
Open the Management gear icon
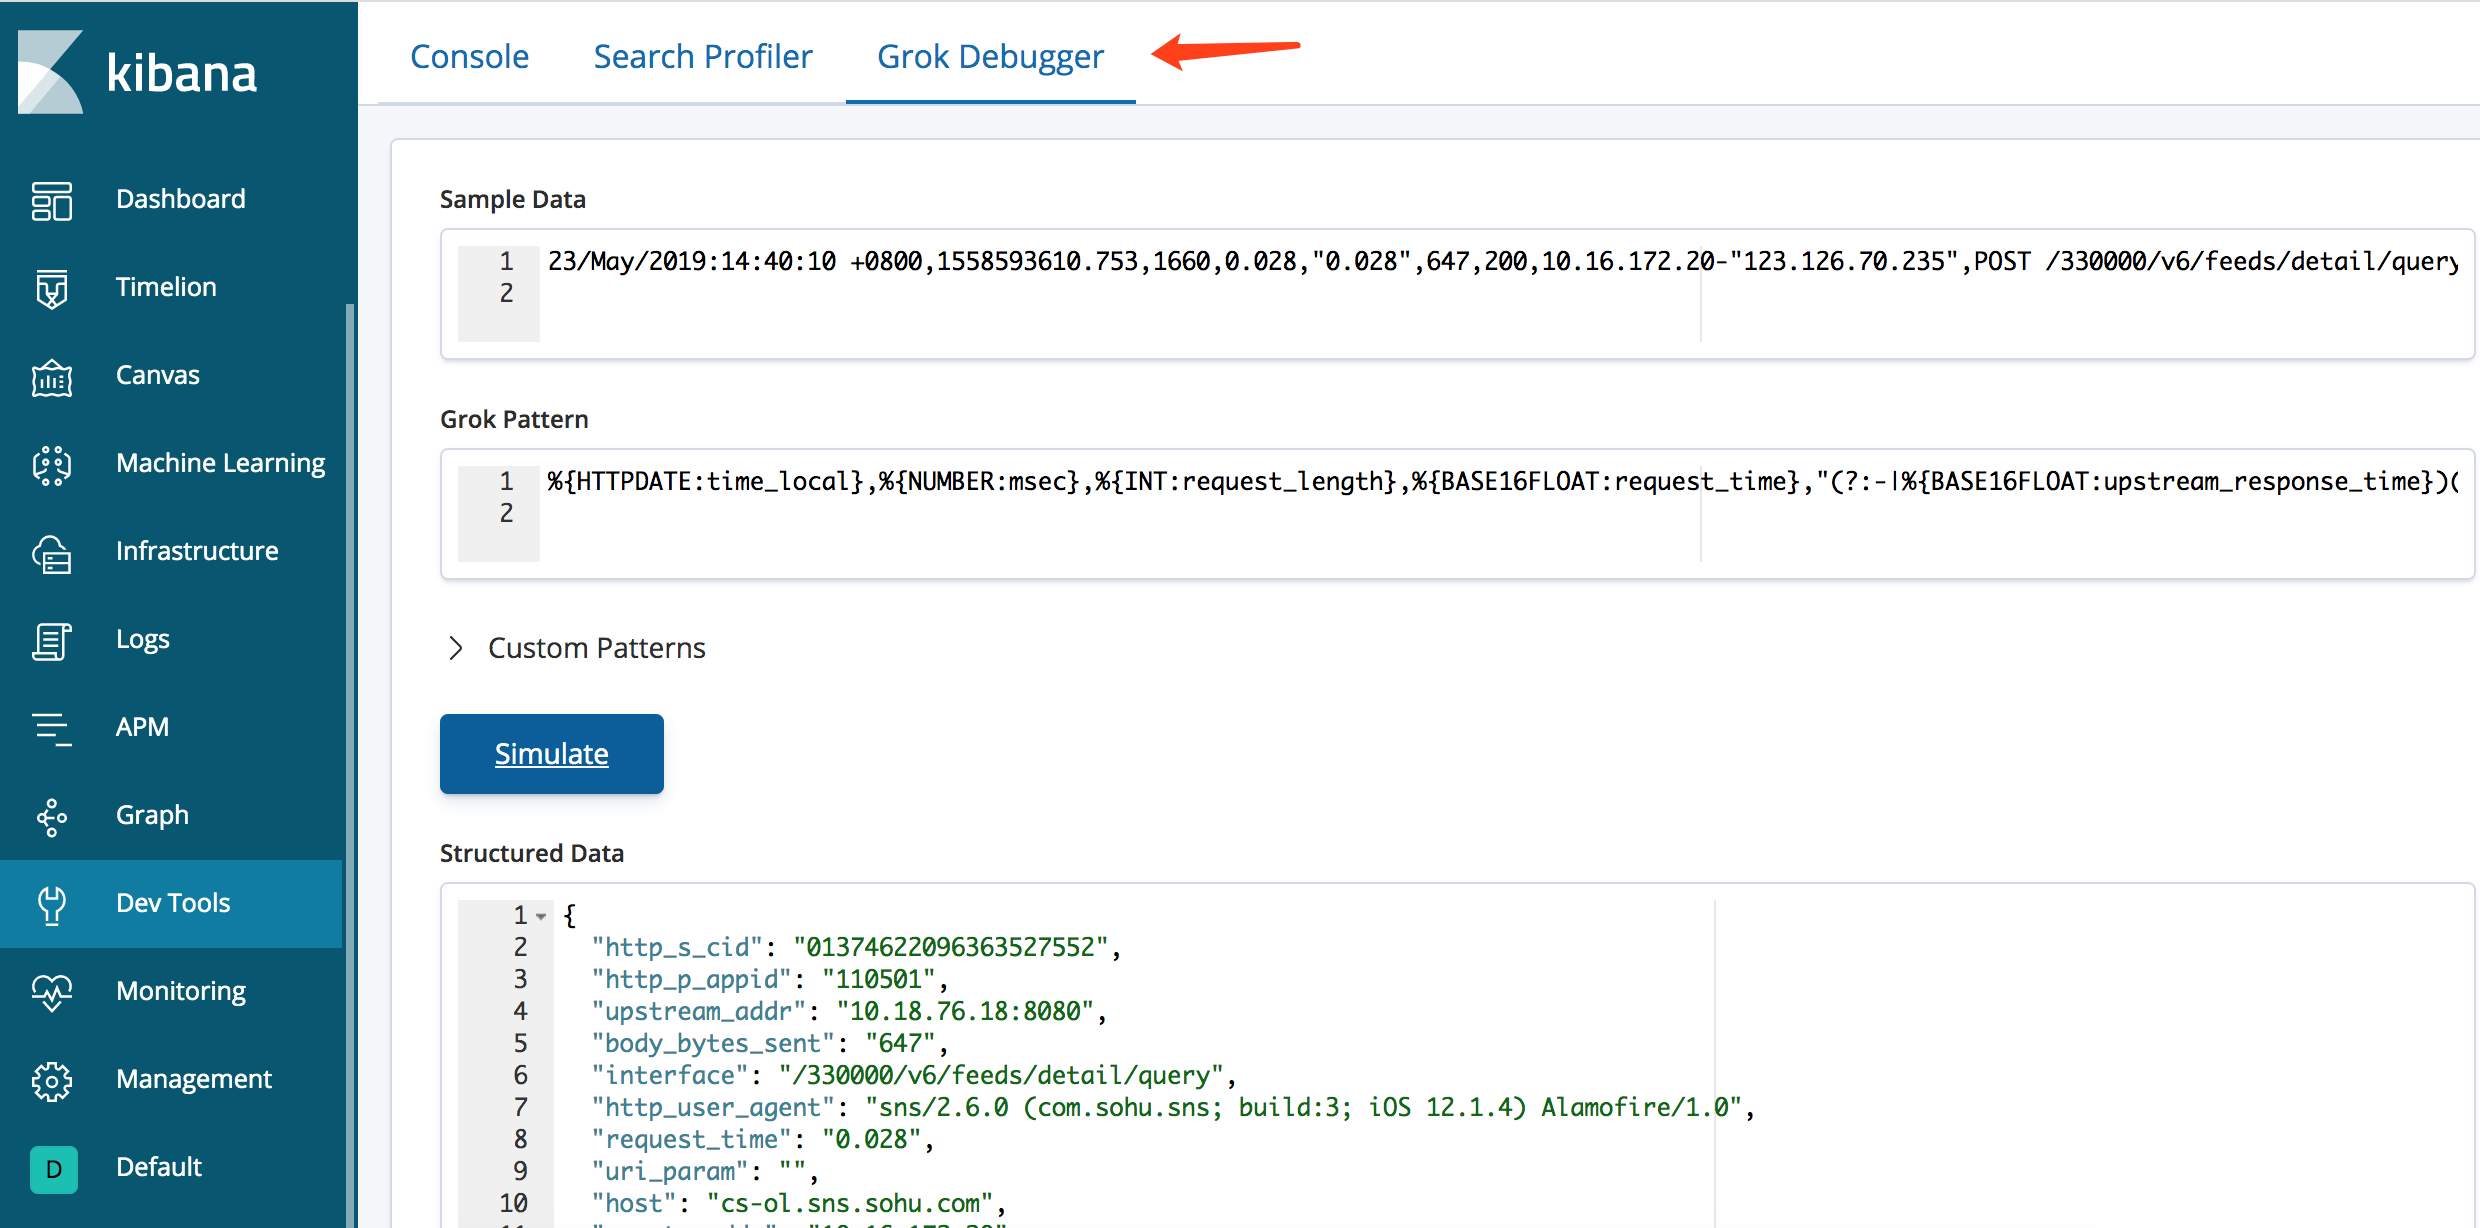coord(52,1080)
